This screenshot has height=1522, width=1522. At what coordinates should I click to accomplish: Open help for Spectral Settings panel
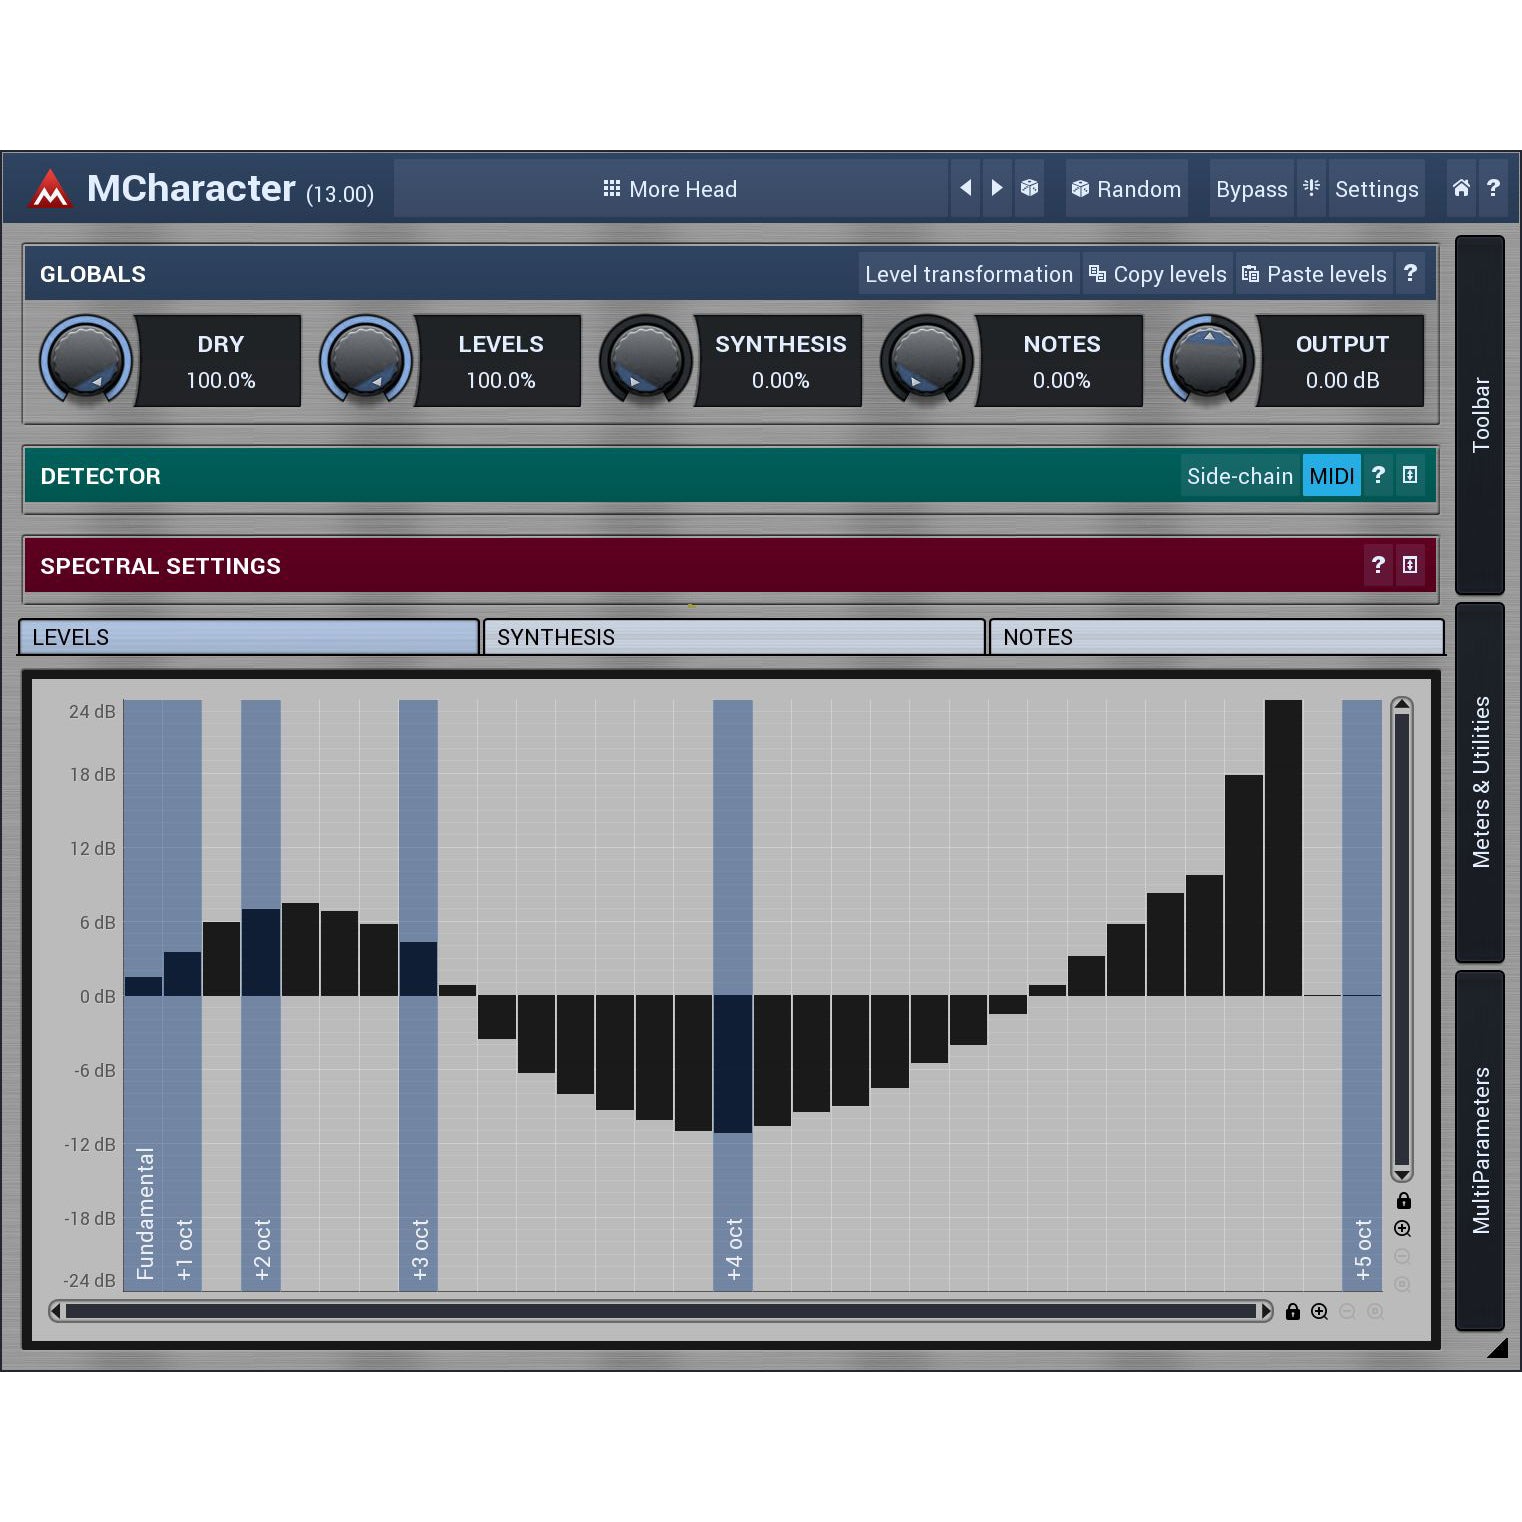(1378, 565)
